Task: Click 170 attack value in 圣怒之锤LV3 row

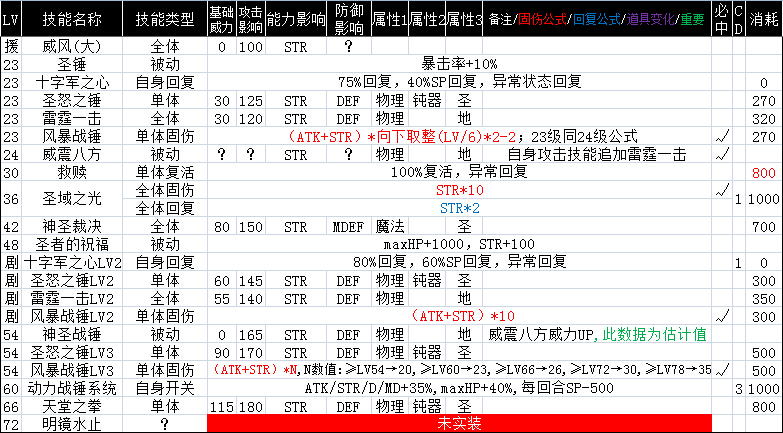Action: [x=251, y=352]
